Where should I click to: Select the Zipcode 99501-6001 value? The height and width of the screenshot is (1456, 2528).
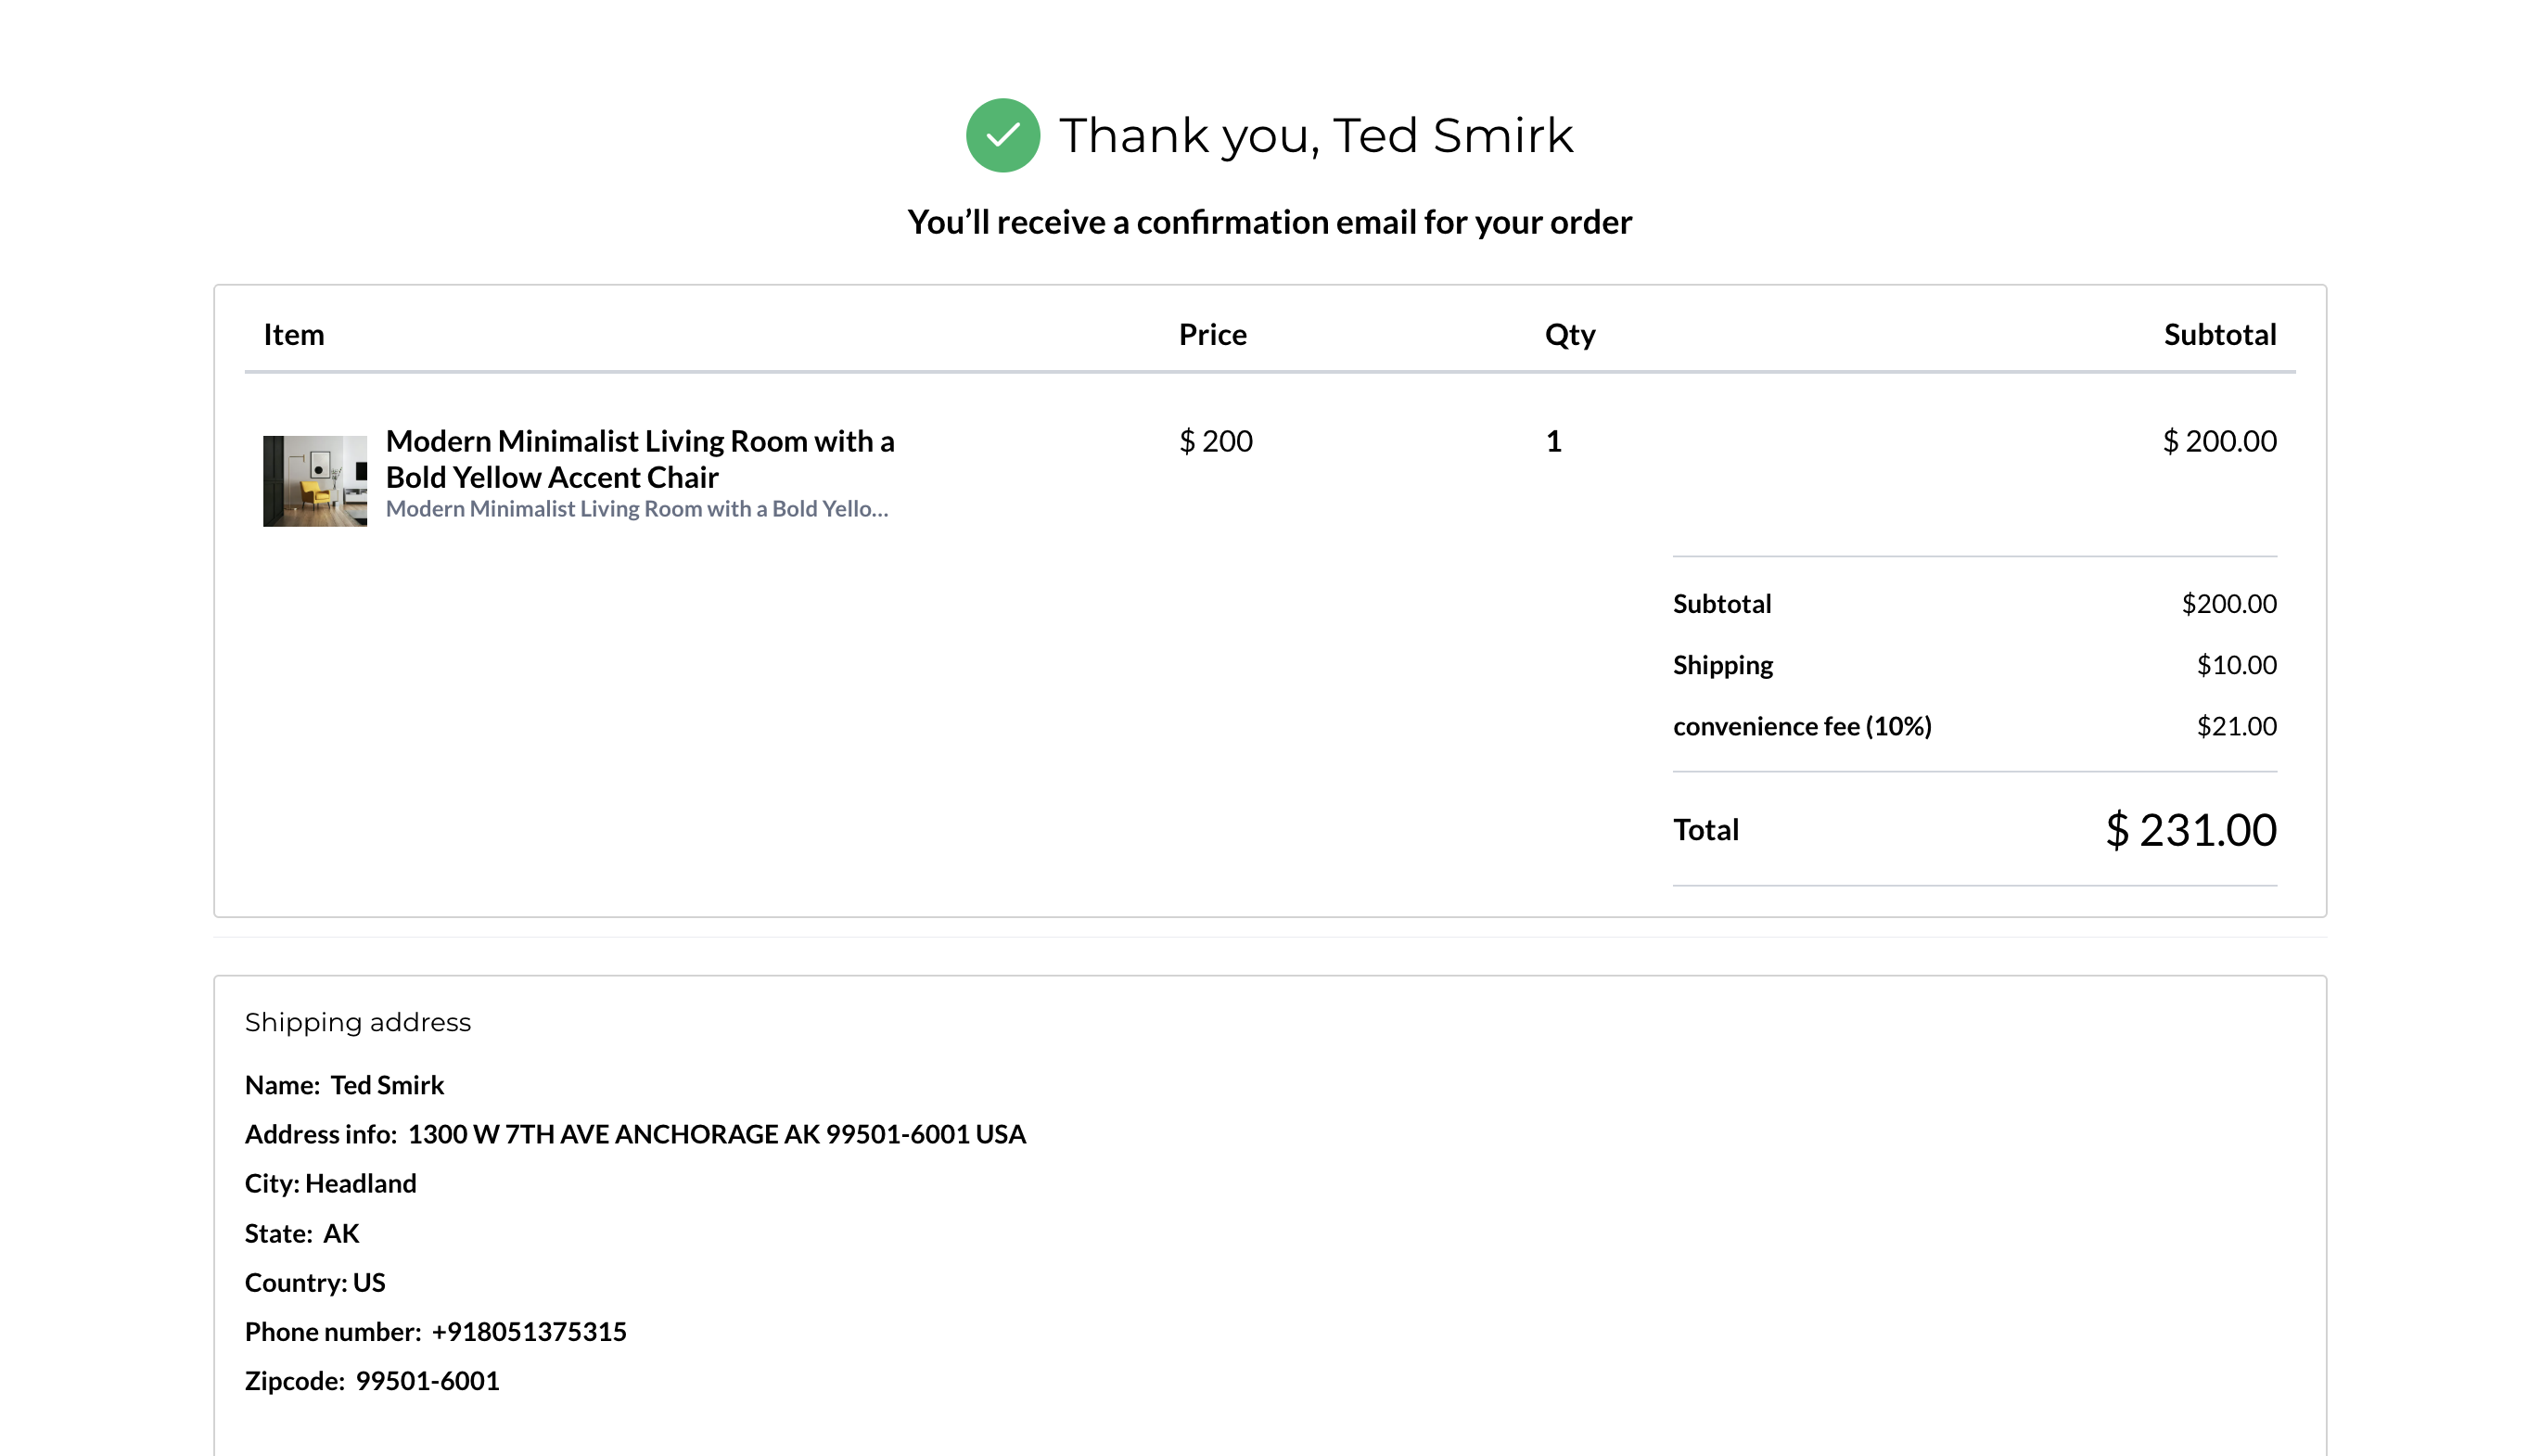[x=427, y=1380]
